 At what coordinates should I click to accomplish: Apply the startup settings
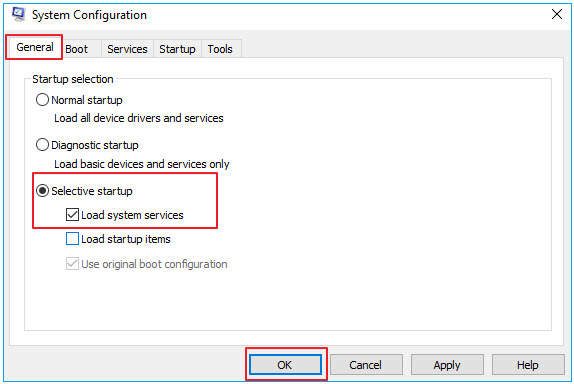(x=447, y=365)
